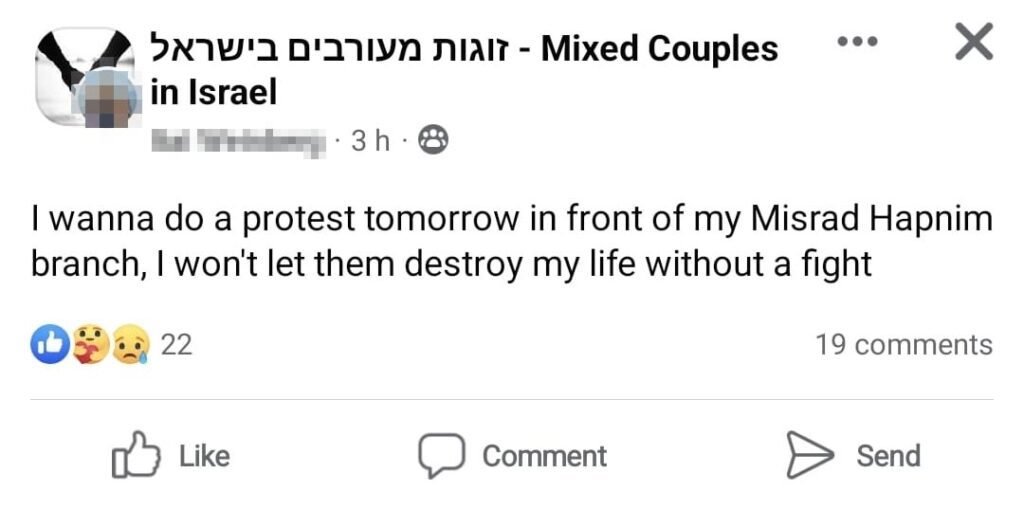Click the blue Like reaction emoji
This screenshot has height=509, width=1024.
coord(50,345)
